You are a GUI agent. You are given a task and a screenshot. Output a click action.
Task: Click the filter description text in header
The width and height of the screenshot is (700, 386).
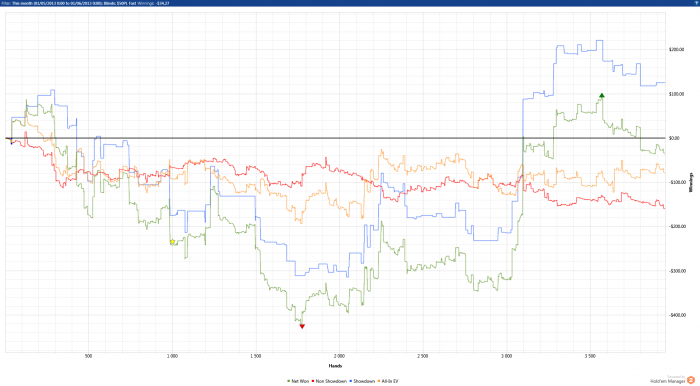point(85,3)
